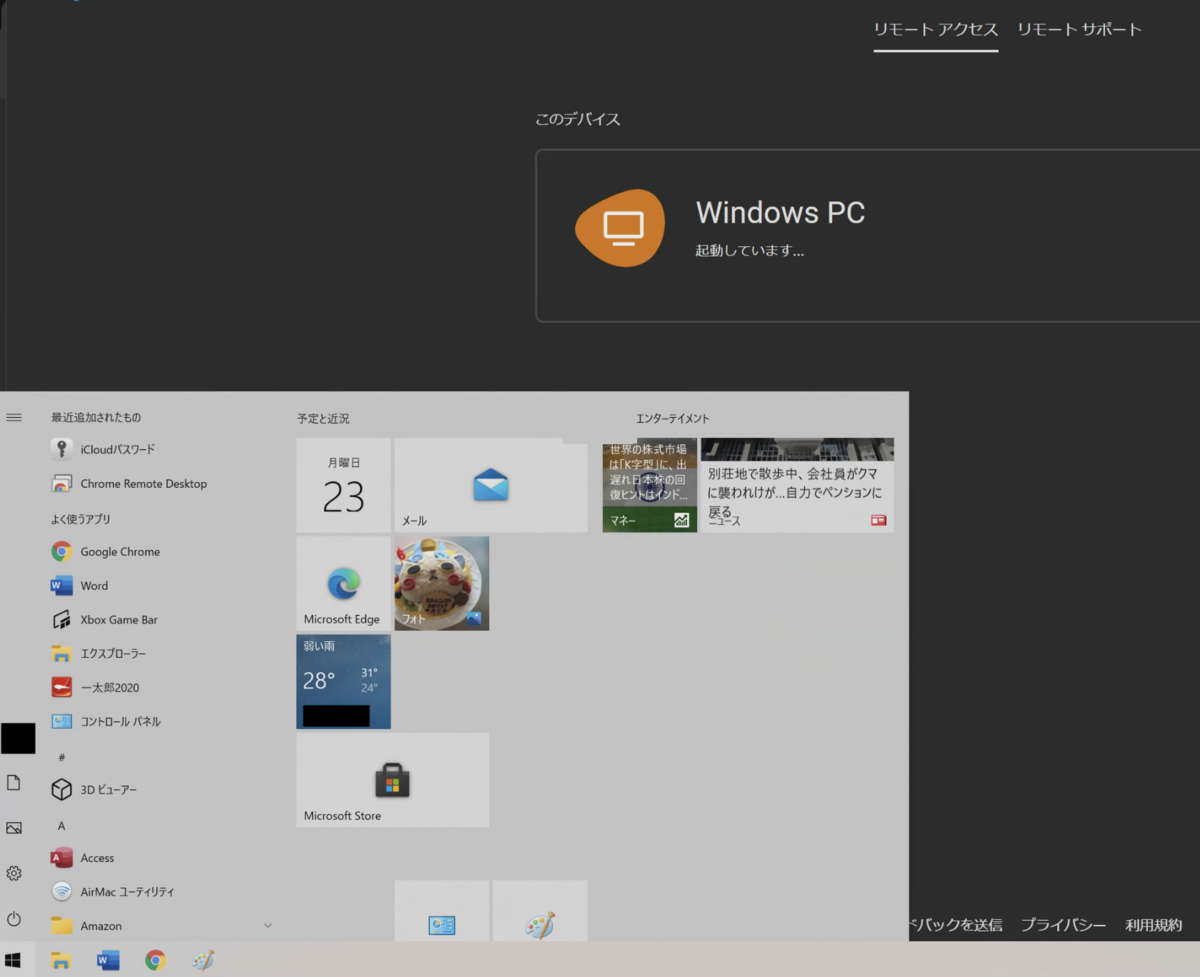Viewport: 1200px width, 977px height.
Task: Click the Control Panel tile below Microsoft Store
Action: click(x=442, y=911)
